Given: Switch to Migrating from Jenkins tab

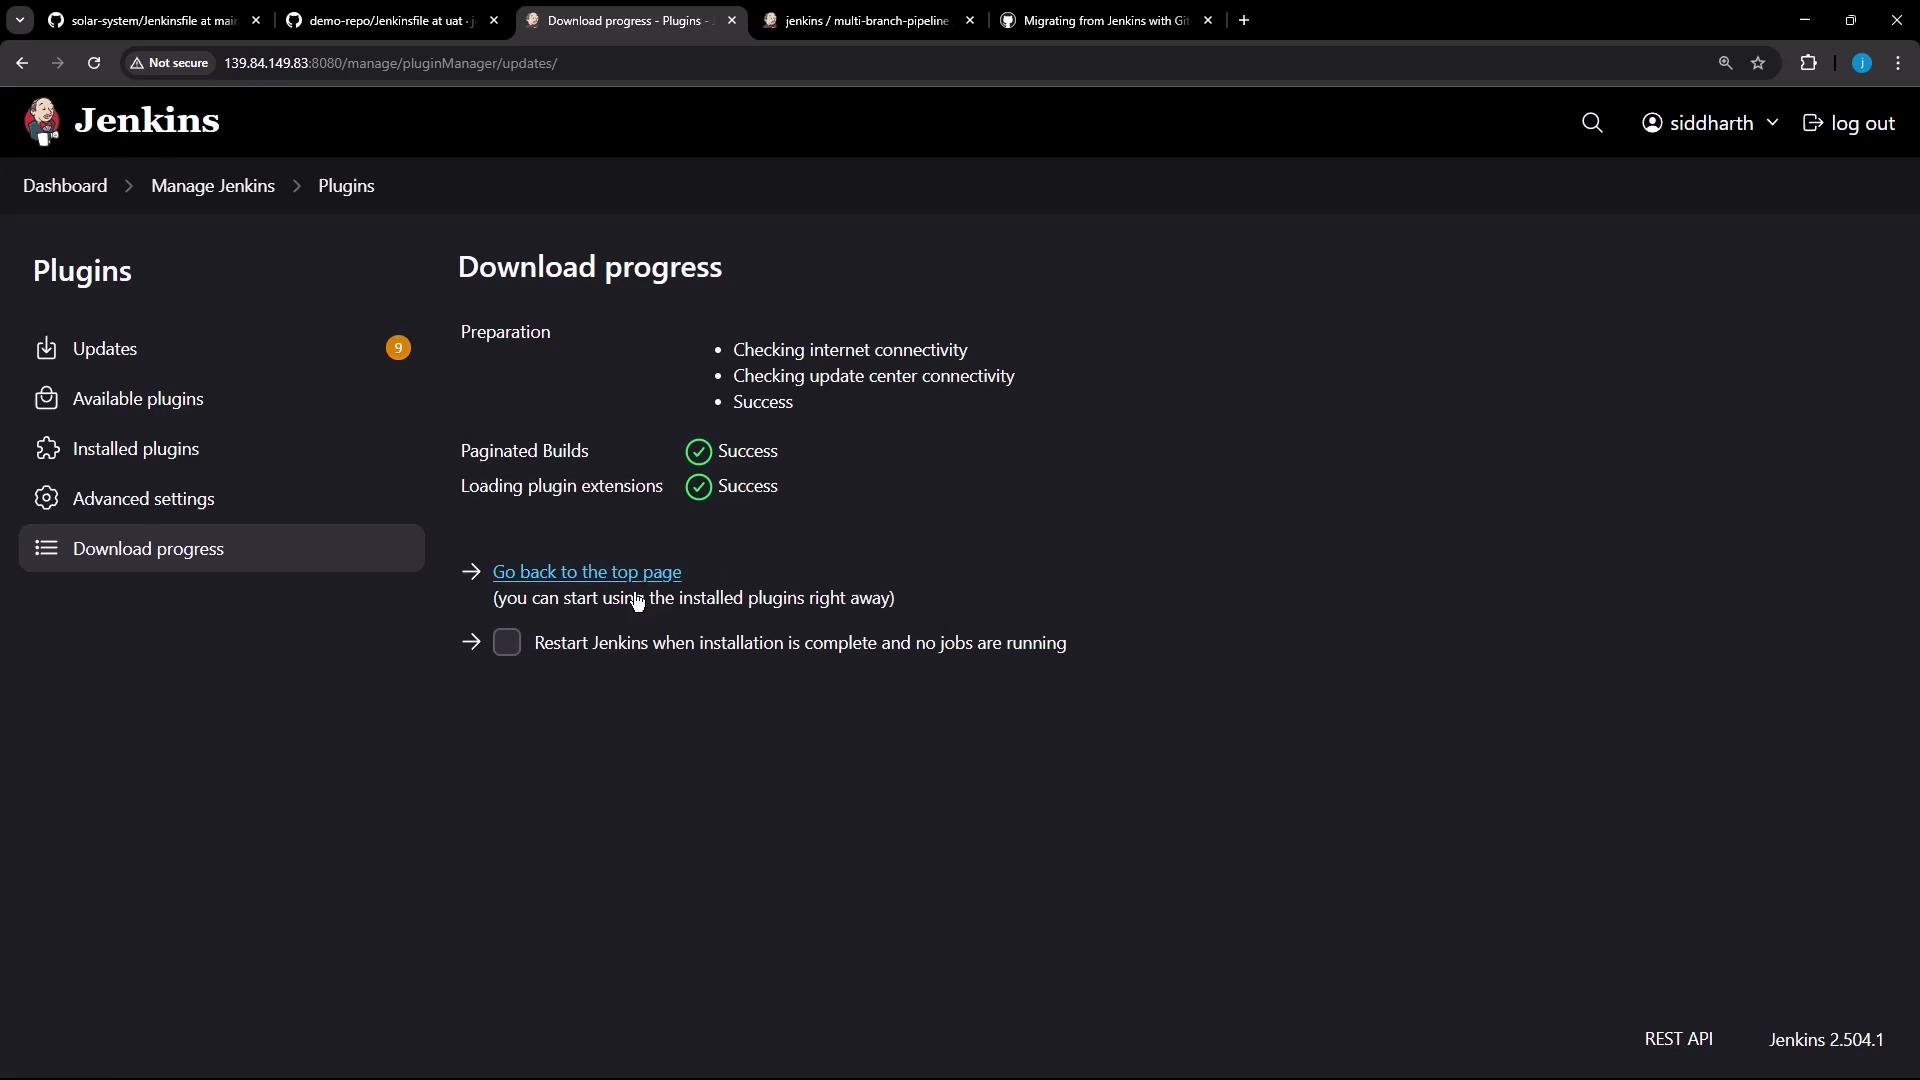Looking at the screenshot, I should pos(1105,20).
